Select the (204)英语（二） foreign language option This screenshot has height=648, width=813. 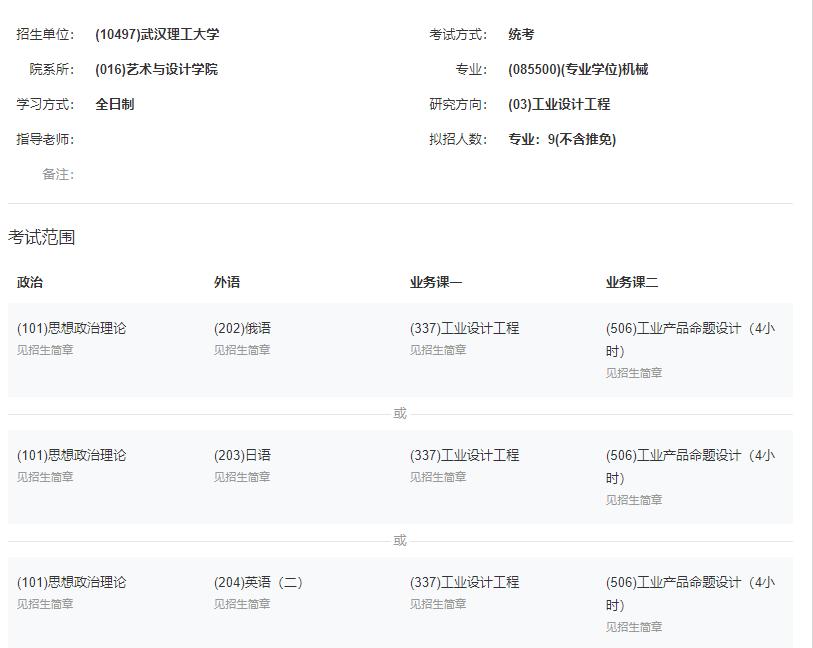point(258,582)
